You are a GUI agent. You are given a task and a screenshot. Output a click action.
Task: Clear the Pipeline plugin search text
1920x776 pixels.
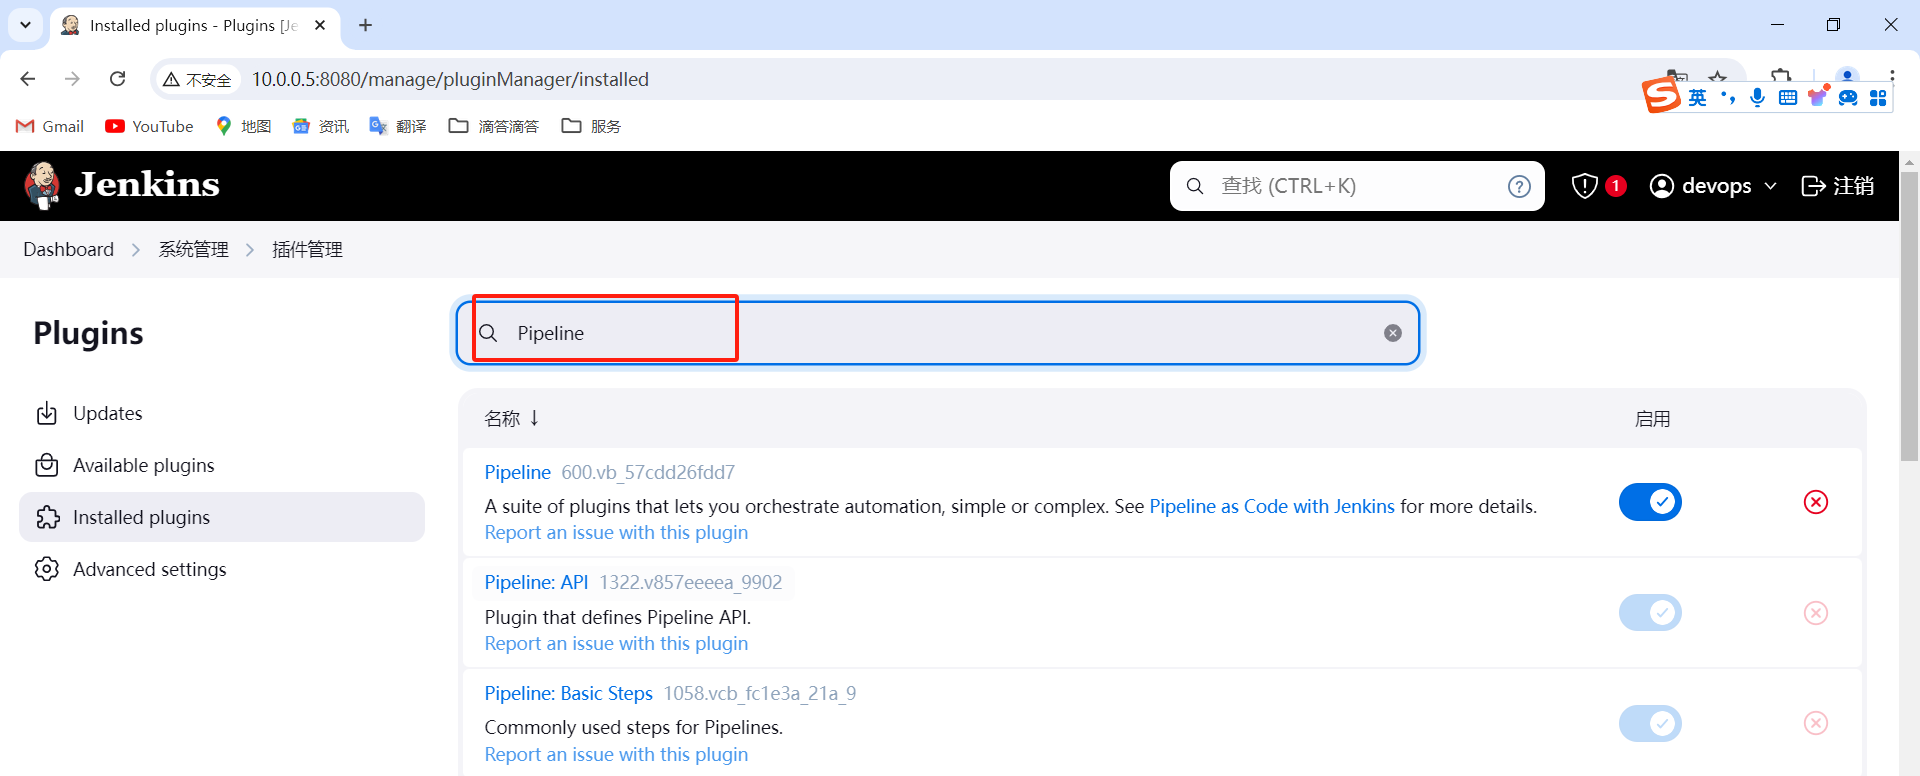(x=1393, y=333)
